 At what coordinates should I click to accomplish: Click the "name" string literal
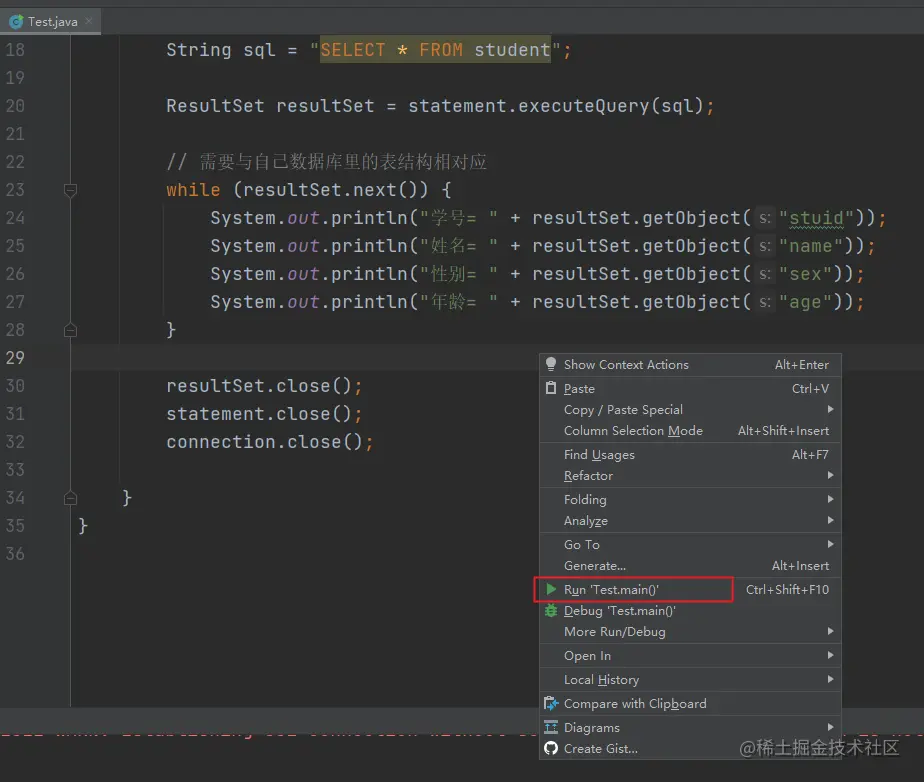811,246
